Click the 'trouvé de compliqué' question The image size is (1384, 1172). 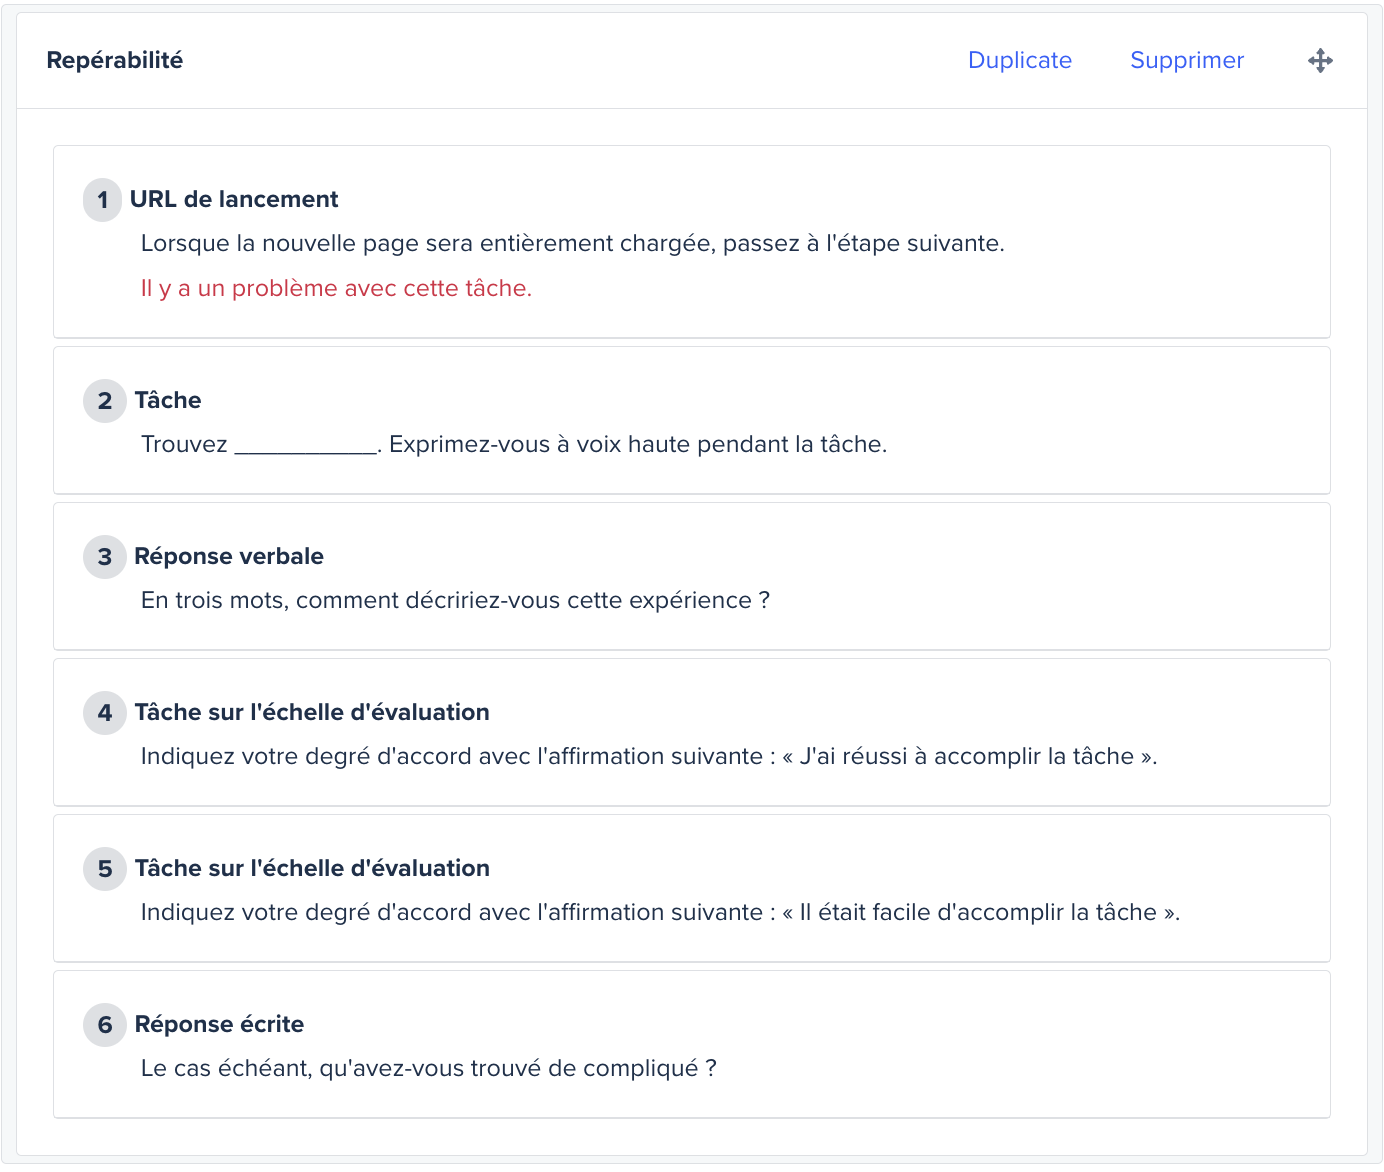pyautogui.click(x=428, y=1069)
